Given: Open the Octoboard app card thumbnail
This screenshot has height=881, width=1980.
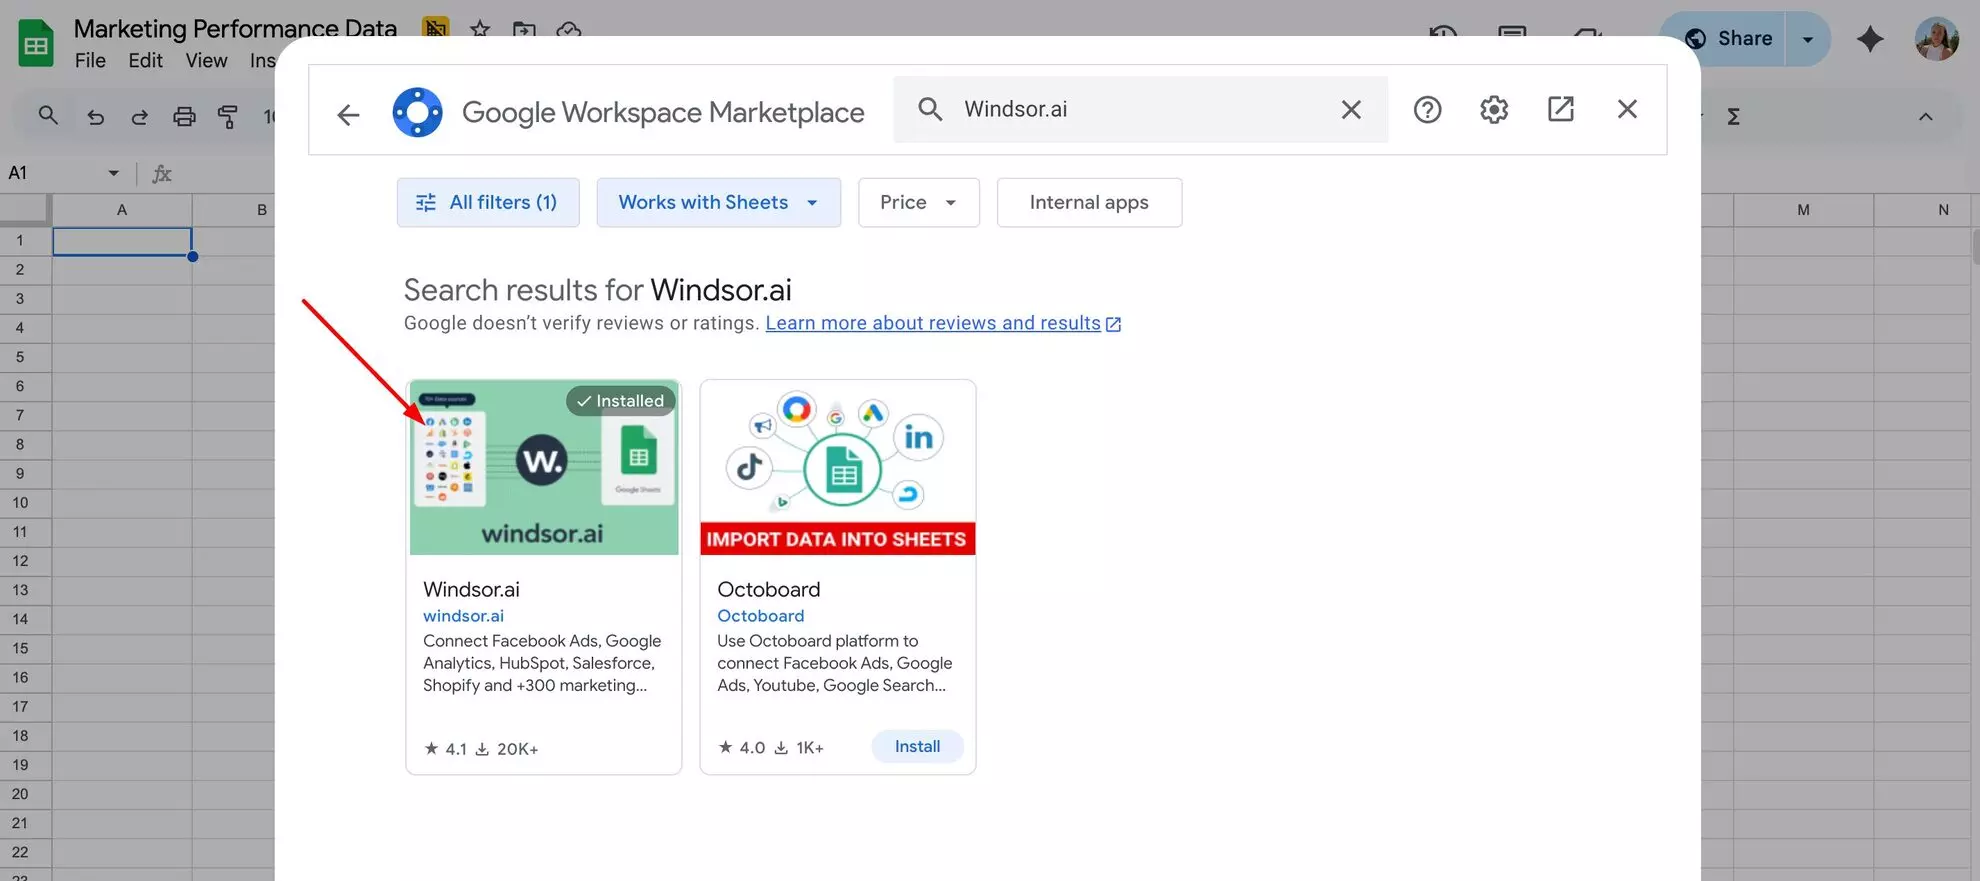Looking at the screenshot, I should 837,467.
